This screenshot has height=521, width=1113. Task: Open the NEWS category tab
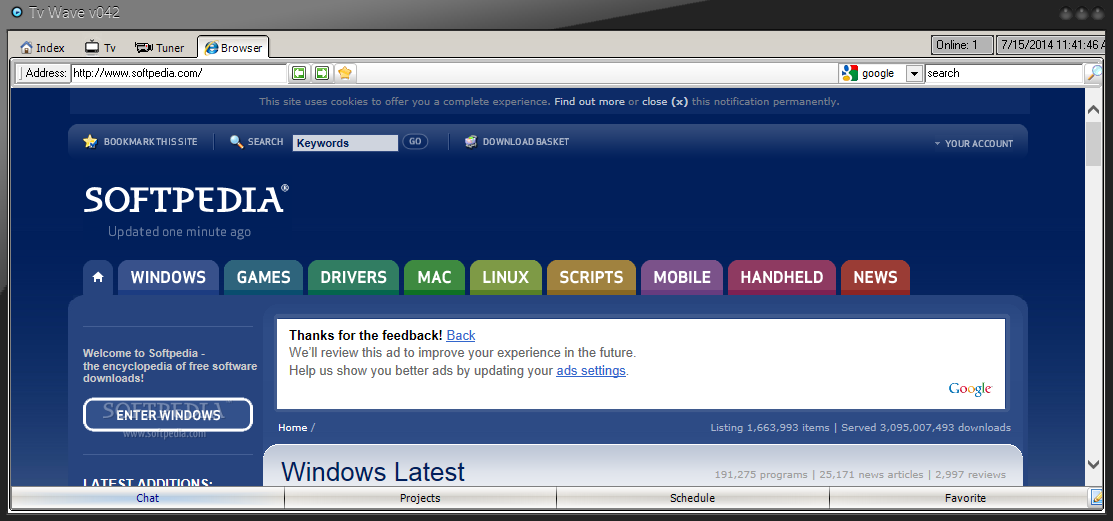[875, 277]
